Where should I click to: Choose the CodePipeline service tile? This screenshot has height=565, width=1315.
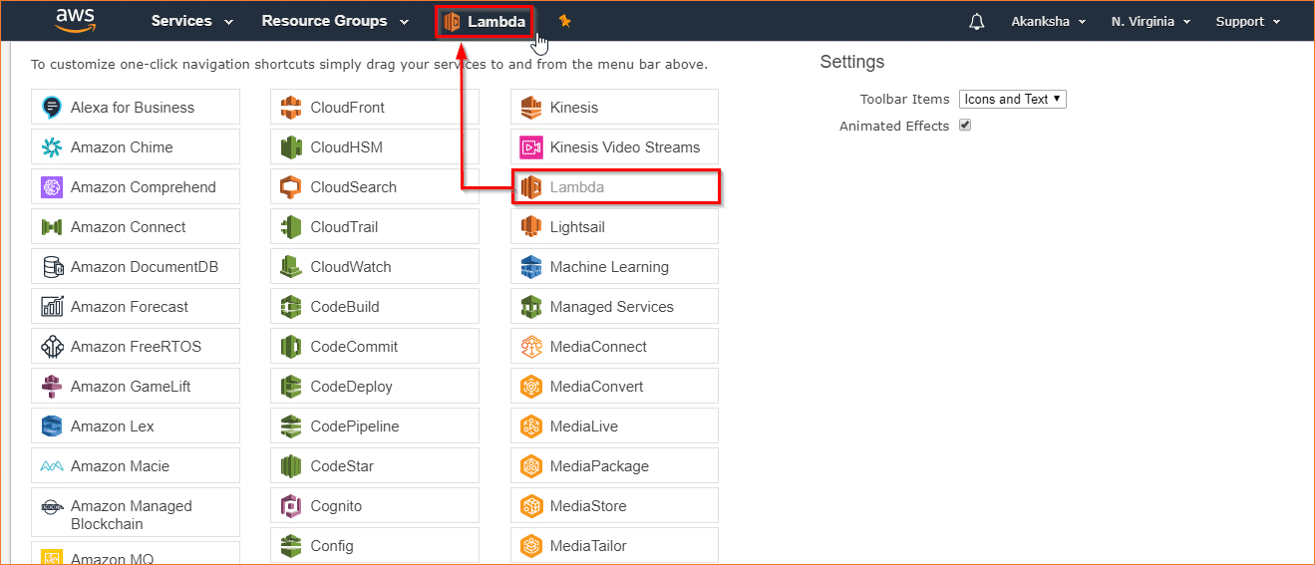(375, 426)
